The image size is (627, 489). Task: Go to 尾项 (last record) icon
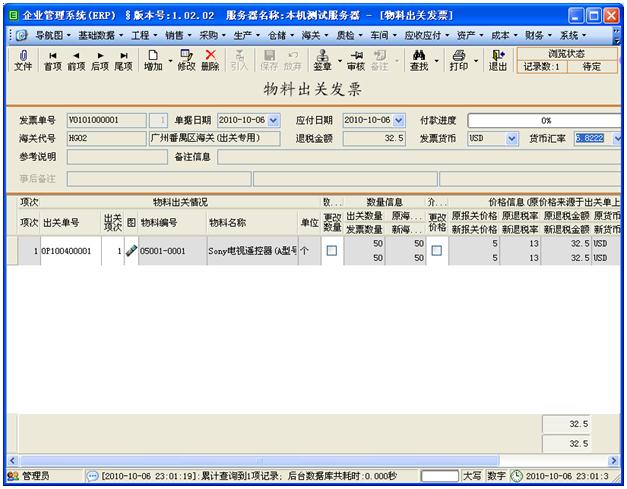[x=123, y=60]
